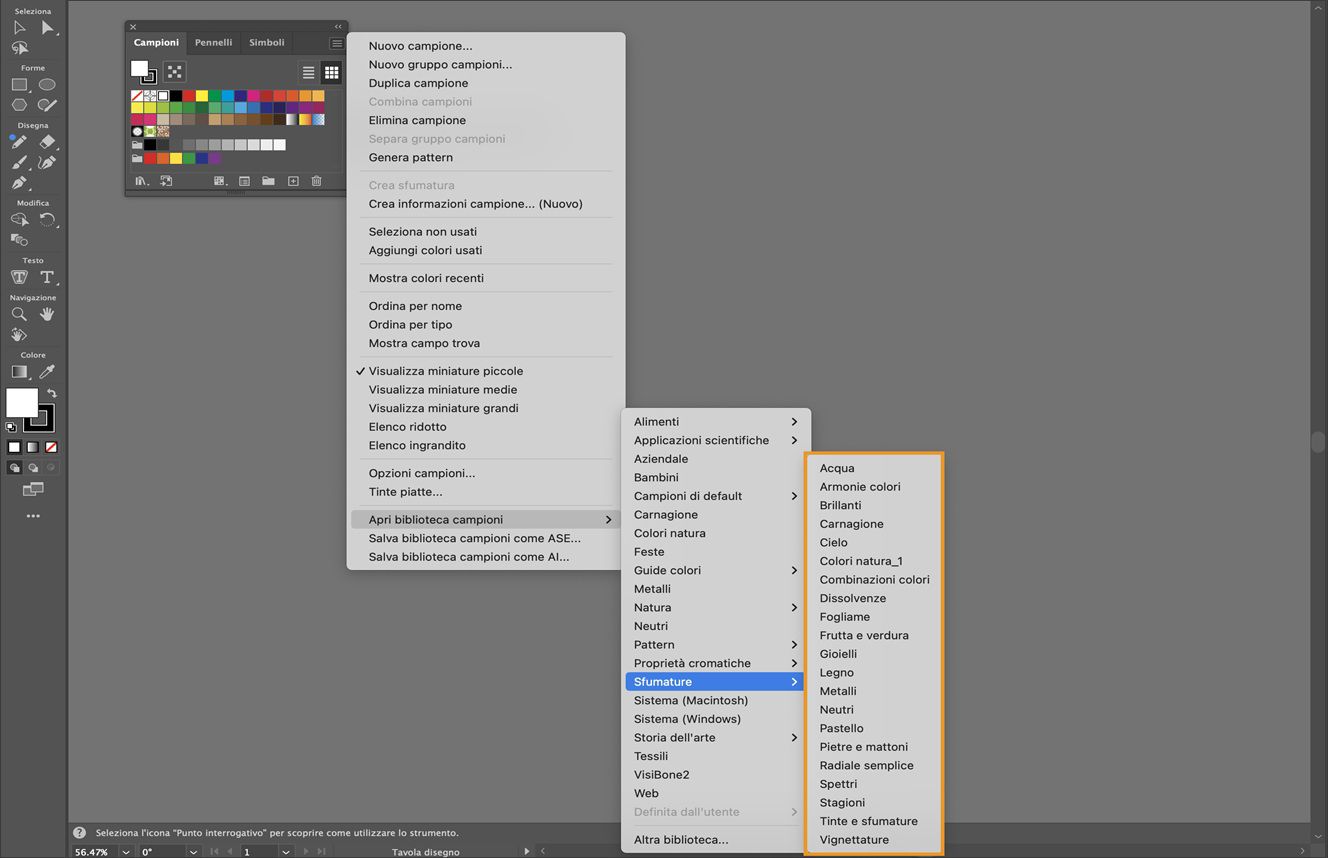The width and height of the screenshot is (1328, 858).
Task: Select the Hand pan tool
Action: coord(47,314)
